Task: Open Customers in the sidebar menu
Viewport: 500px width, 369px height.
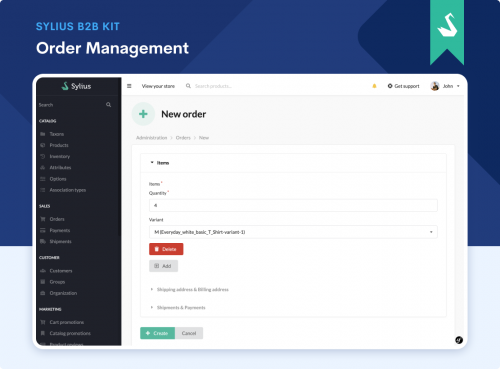Action: pos(61,271)
